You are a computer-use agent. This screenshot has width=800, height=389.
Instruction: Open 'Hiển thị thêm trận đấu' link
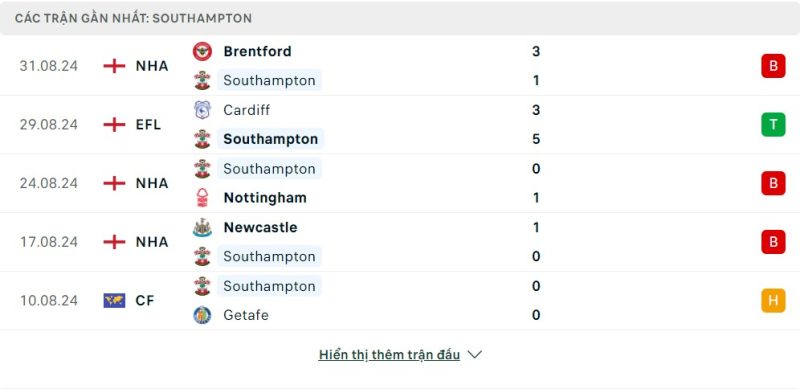click(389, 355)
